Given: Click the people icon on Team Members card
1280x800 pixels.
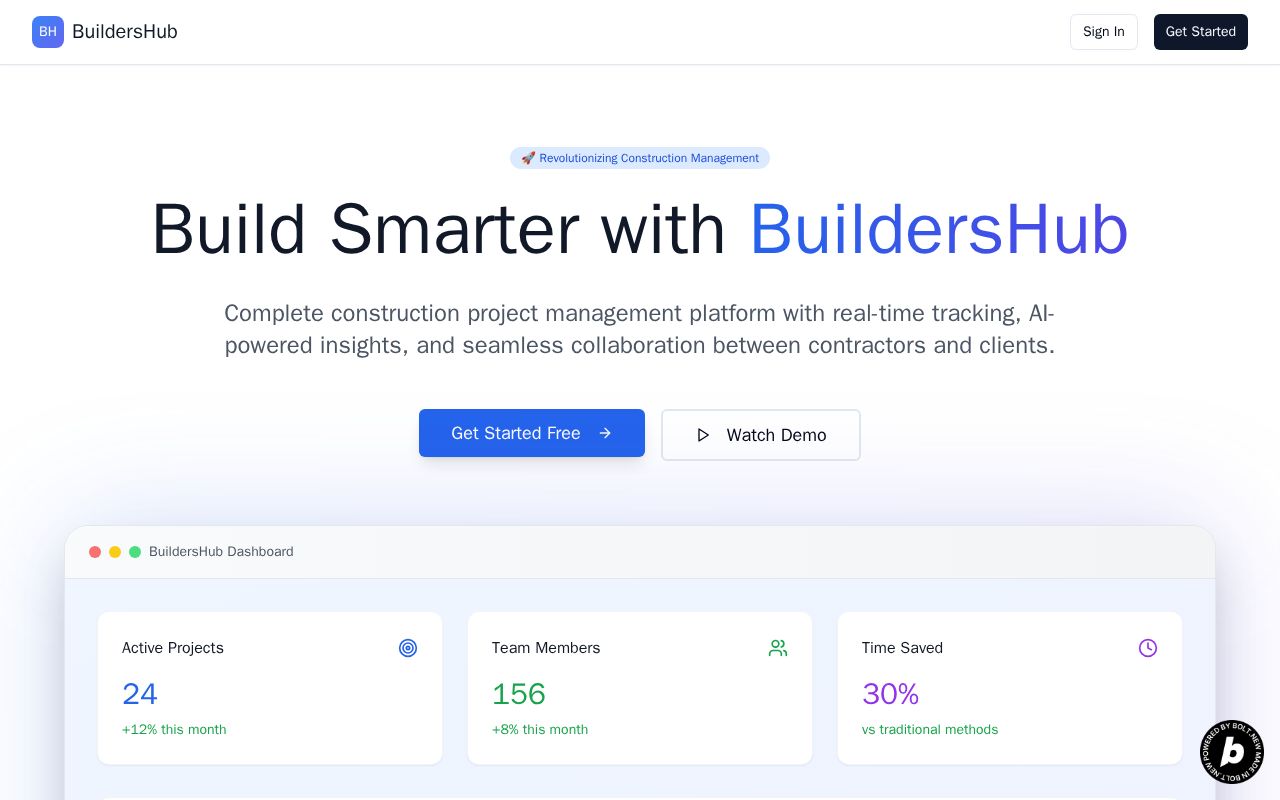Looking at the screenshot, I should point(778,648).
